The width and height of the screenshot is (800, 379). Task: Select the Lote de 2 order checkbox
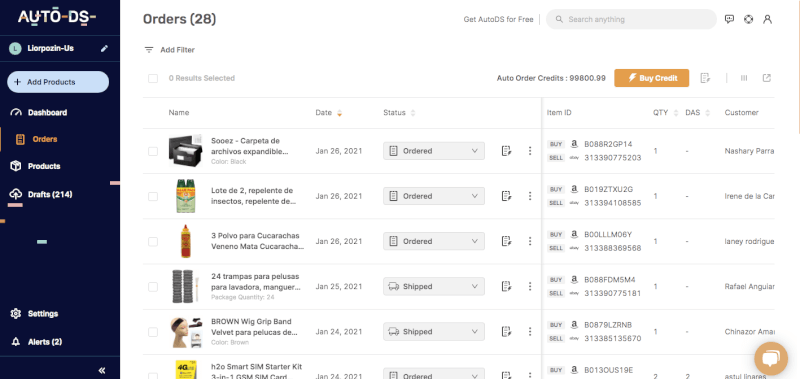pyautogui.click(x=153, y=196)
